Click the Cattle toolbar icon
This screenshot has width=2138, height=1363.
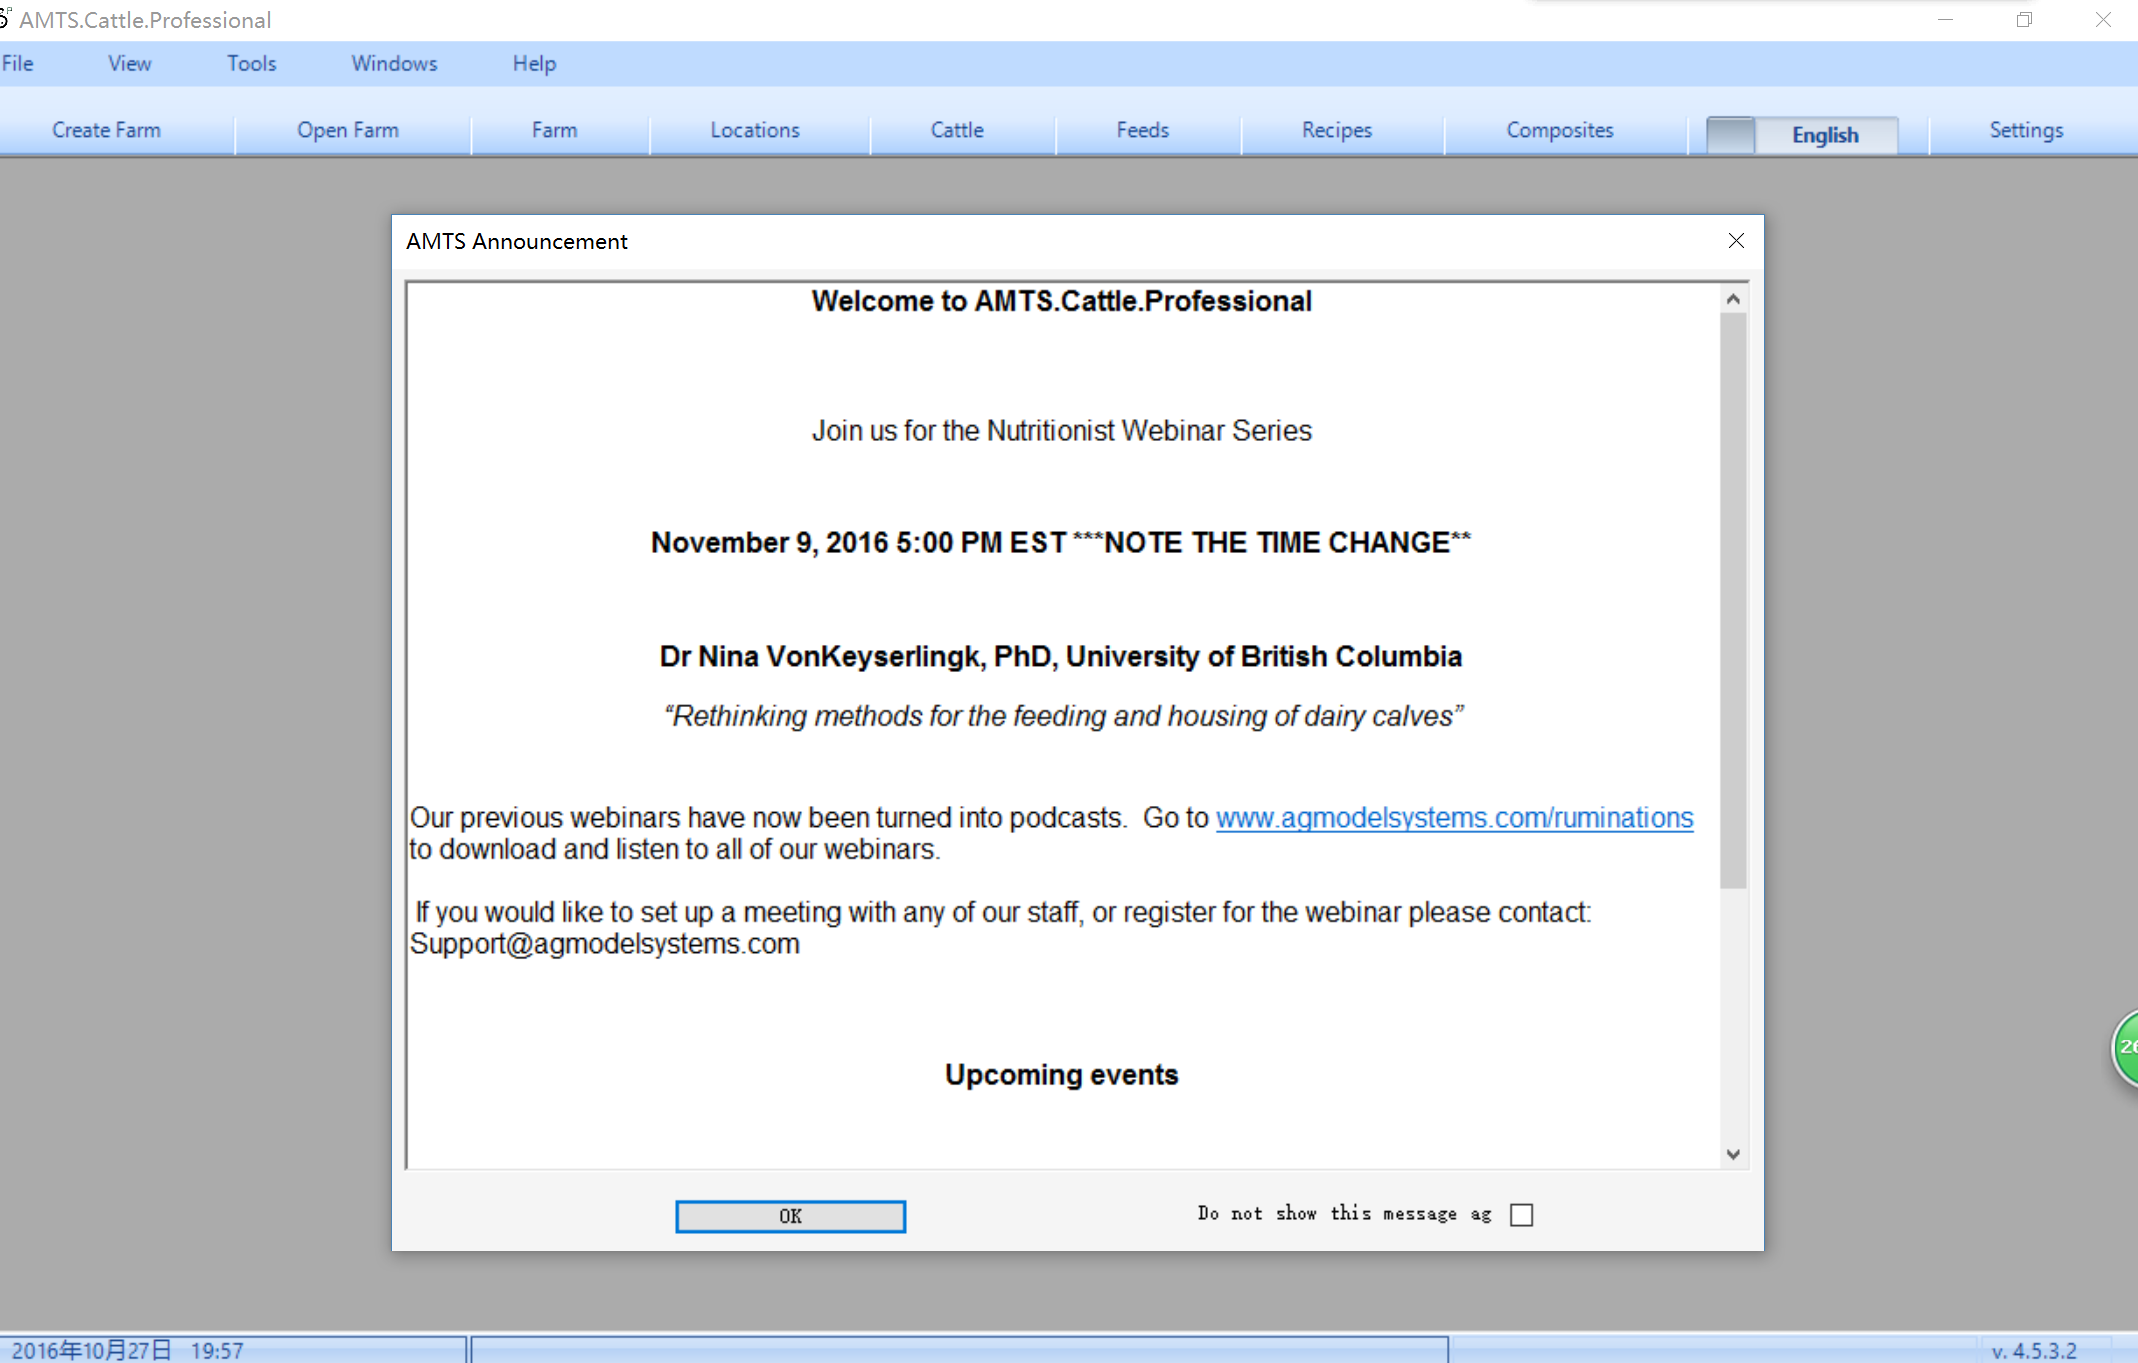955,129
